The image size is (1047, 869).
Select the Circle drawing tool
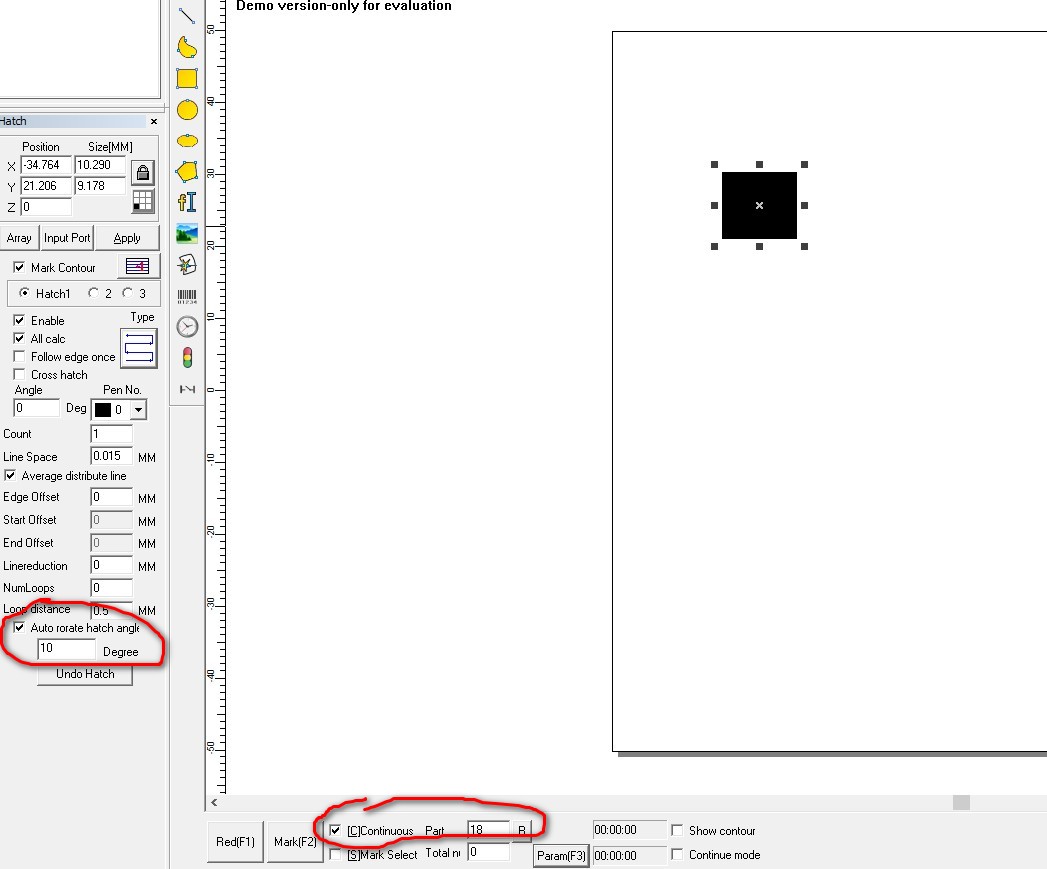(x=187, y=110)
